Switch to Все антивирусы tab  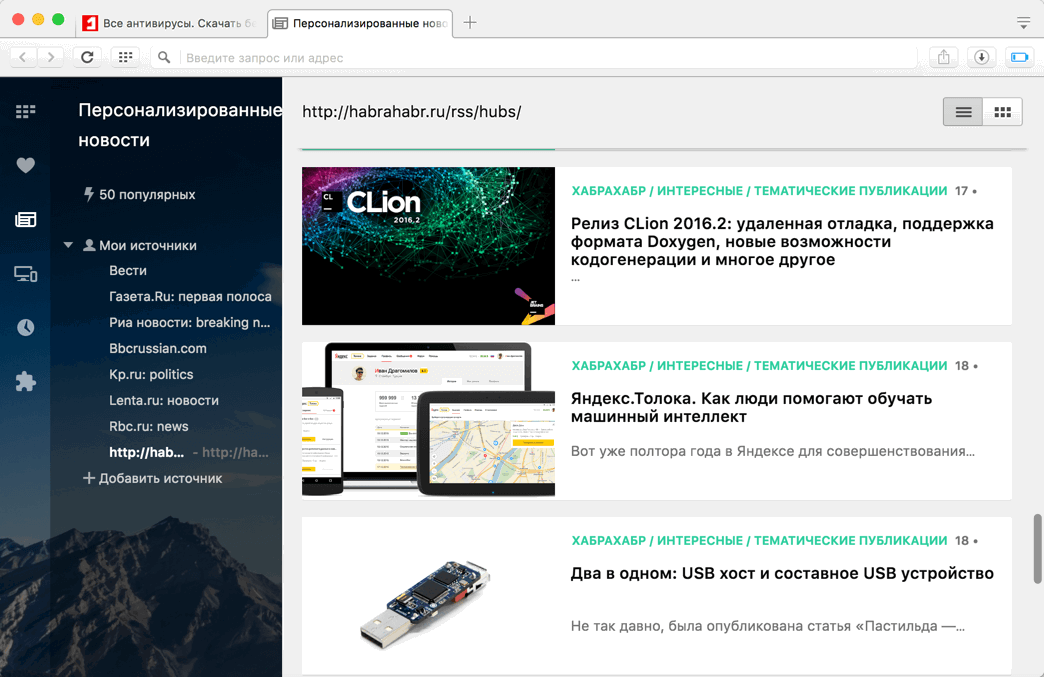169,23
